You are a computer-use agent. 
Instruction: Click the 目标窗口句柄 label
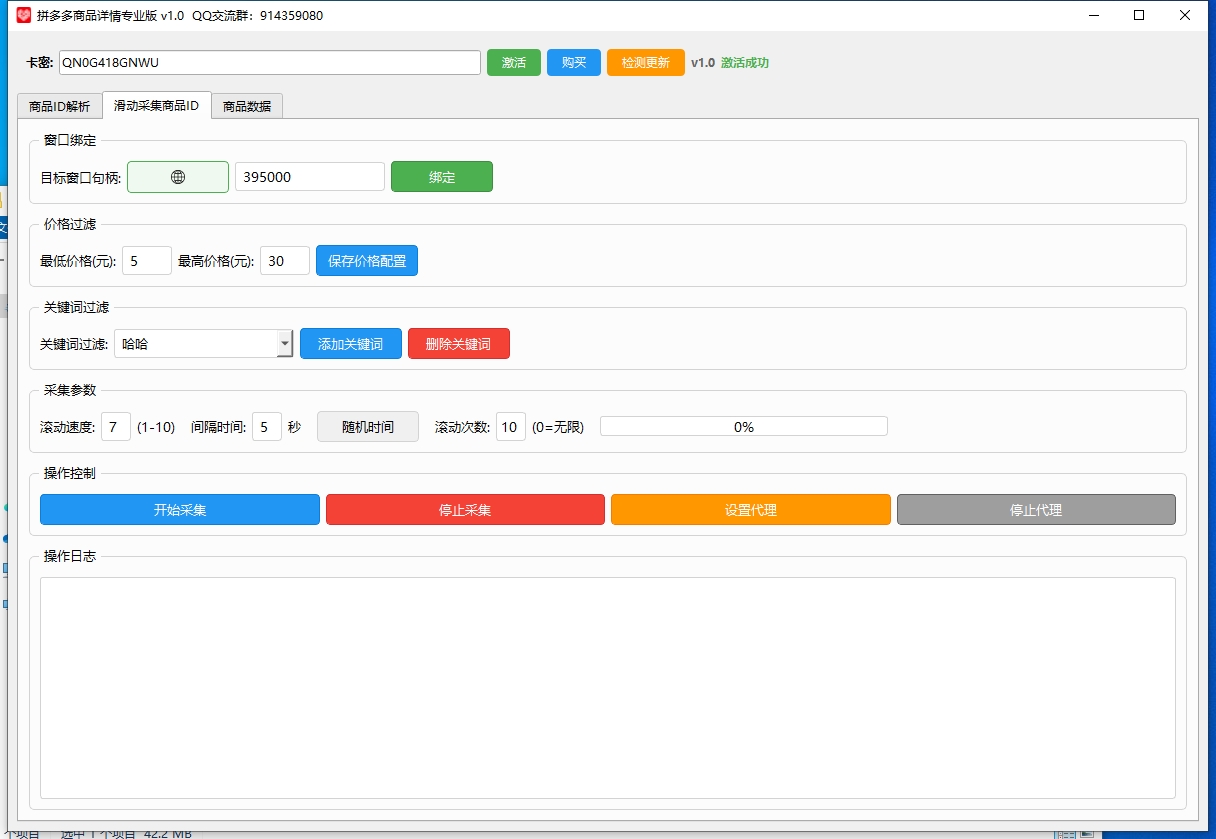[x=81, y=178]
